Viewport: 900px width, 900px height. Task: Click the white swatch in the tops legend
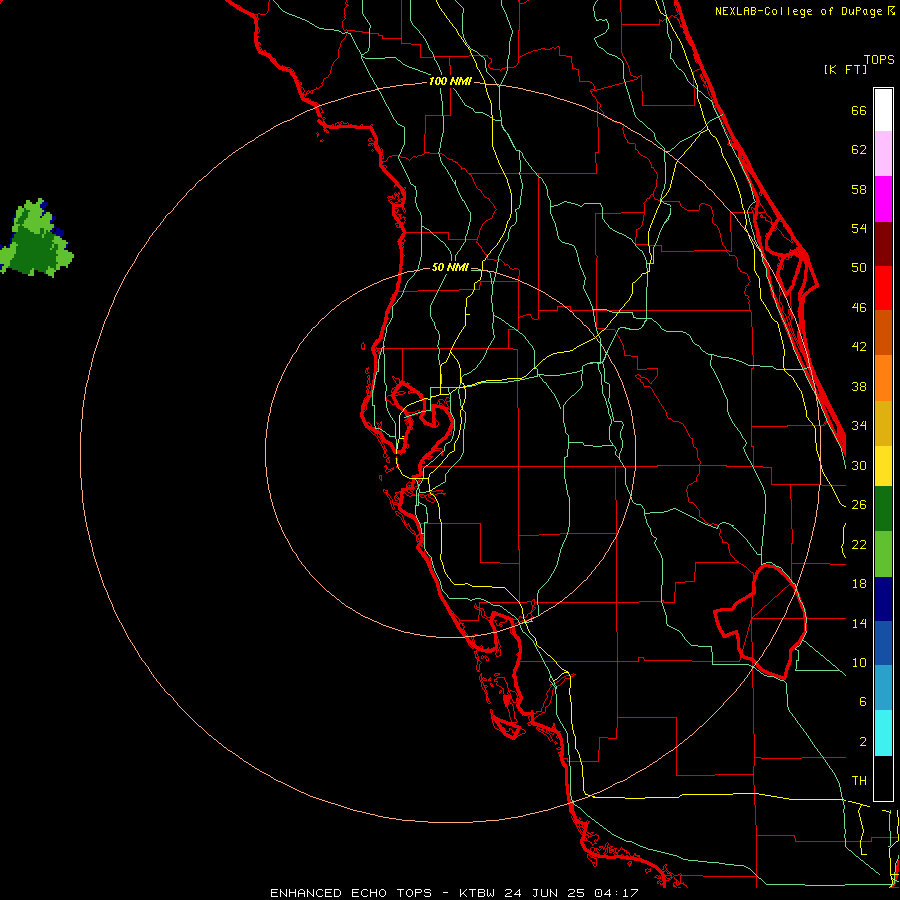click(883, 110)
